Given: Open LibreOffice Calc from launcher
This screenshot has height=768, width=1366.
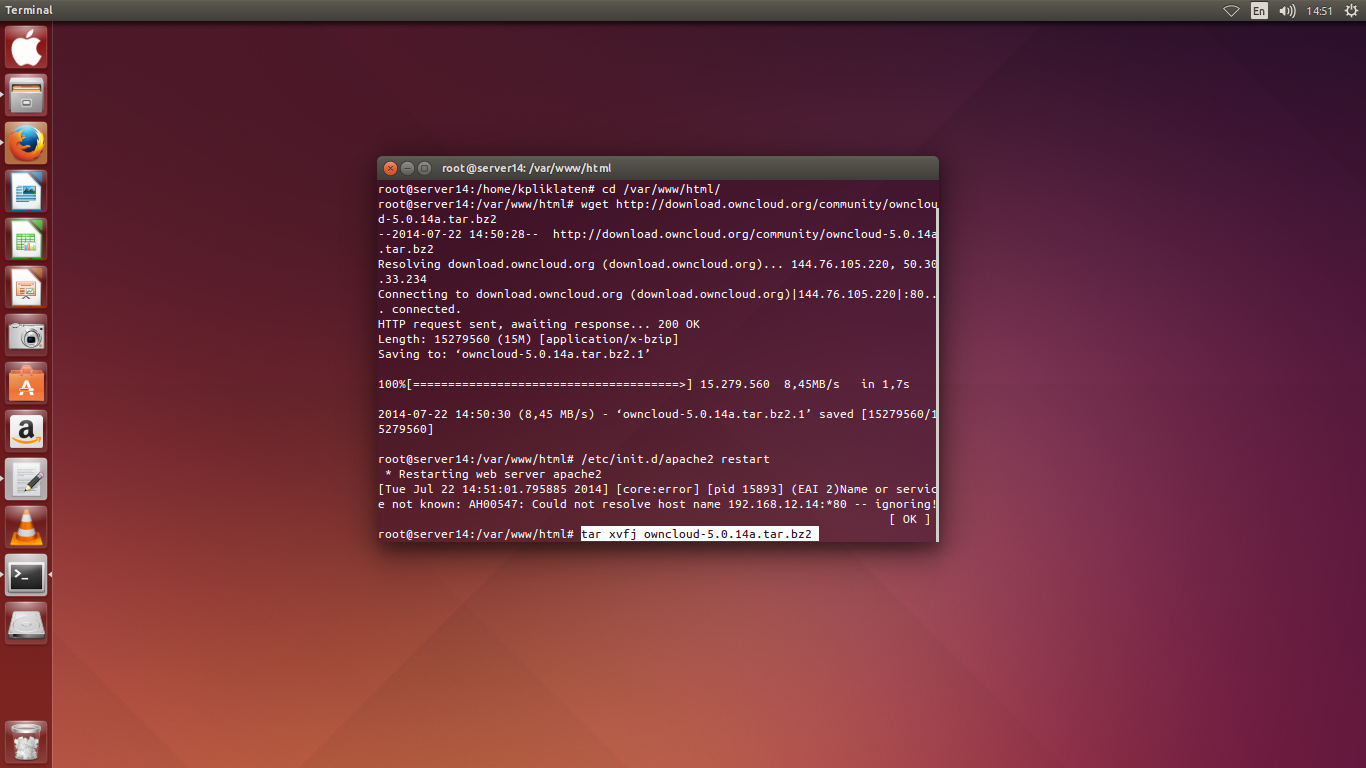Looking at the screenshot, I should coord(26,239).
